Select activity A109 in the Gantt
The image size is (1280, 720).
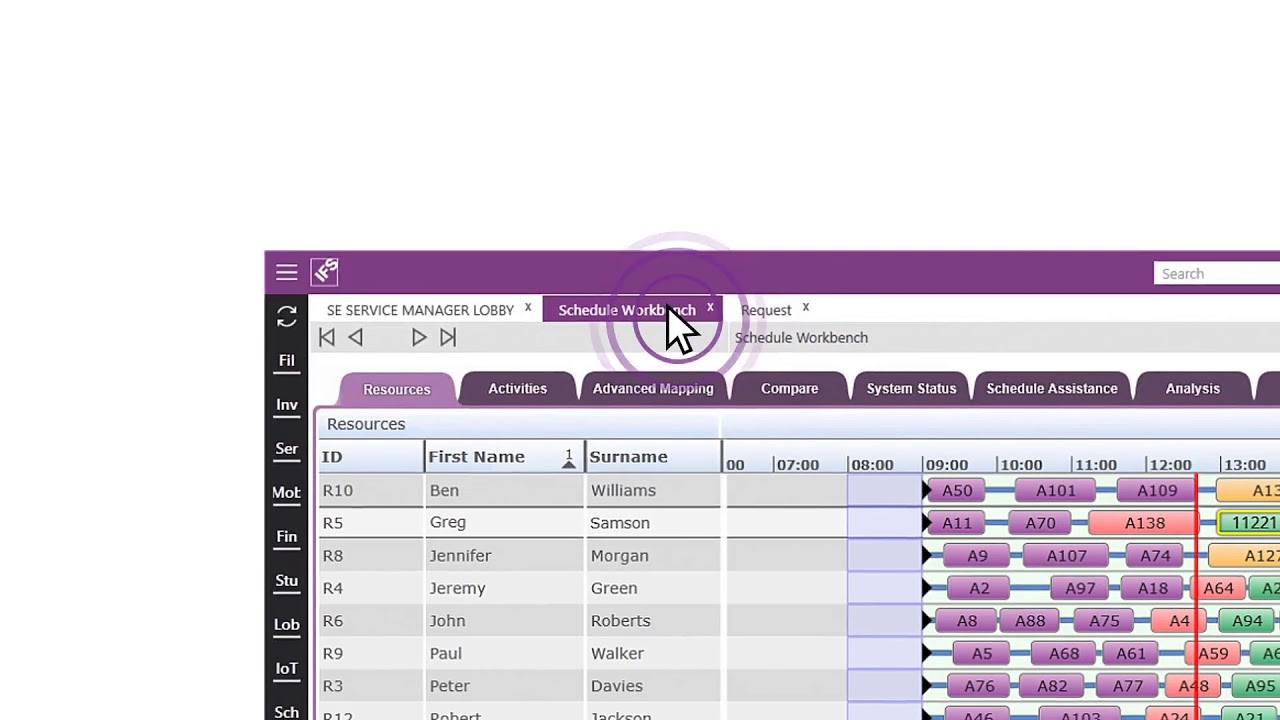coord(1157,491)
